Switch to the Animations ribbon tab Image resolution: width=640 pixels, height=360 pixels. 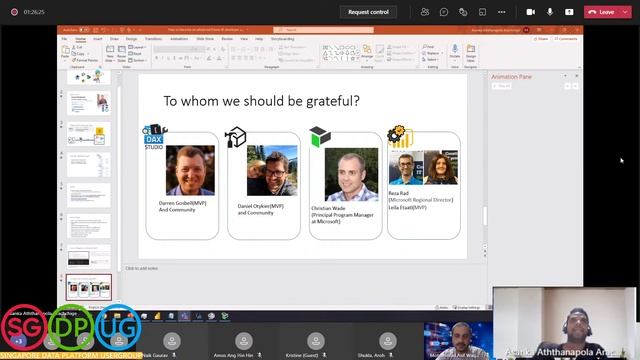click(x=179, y=39)
